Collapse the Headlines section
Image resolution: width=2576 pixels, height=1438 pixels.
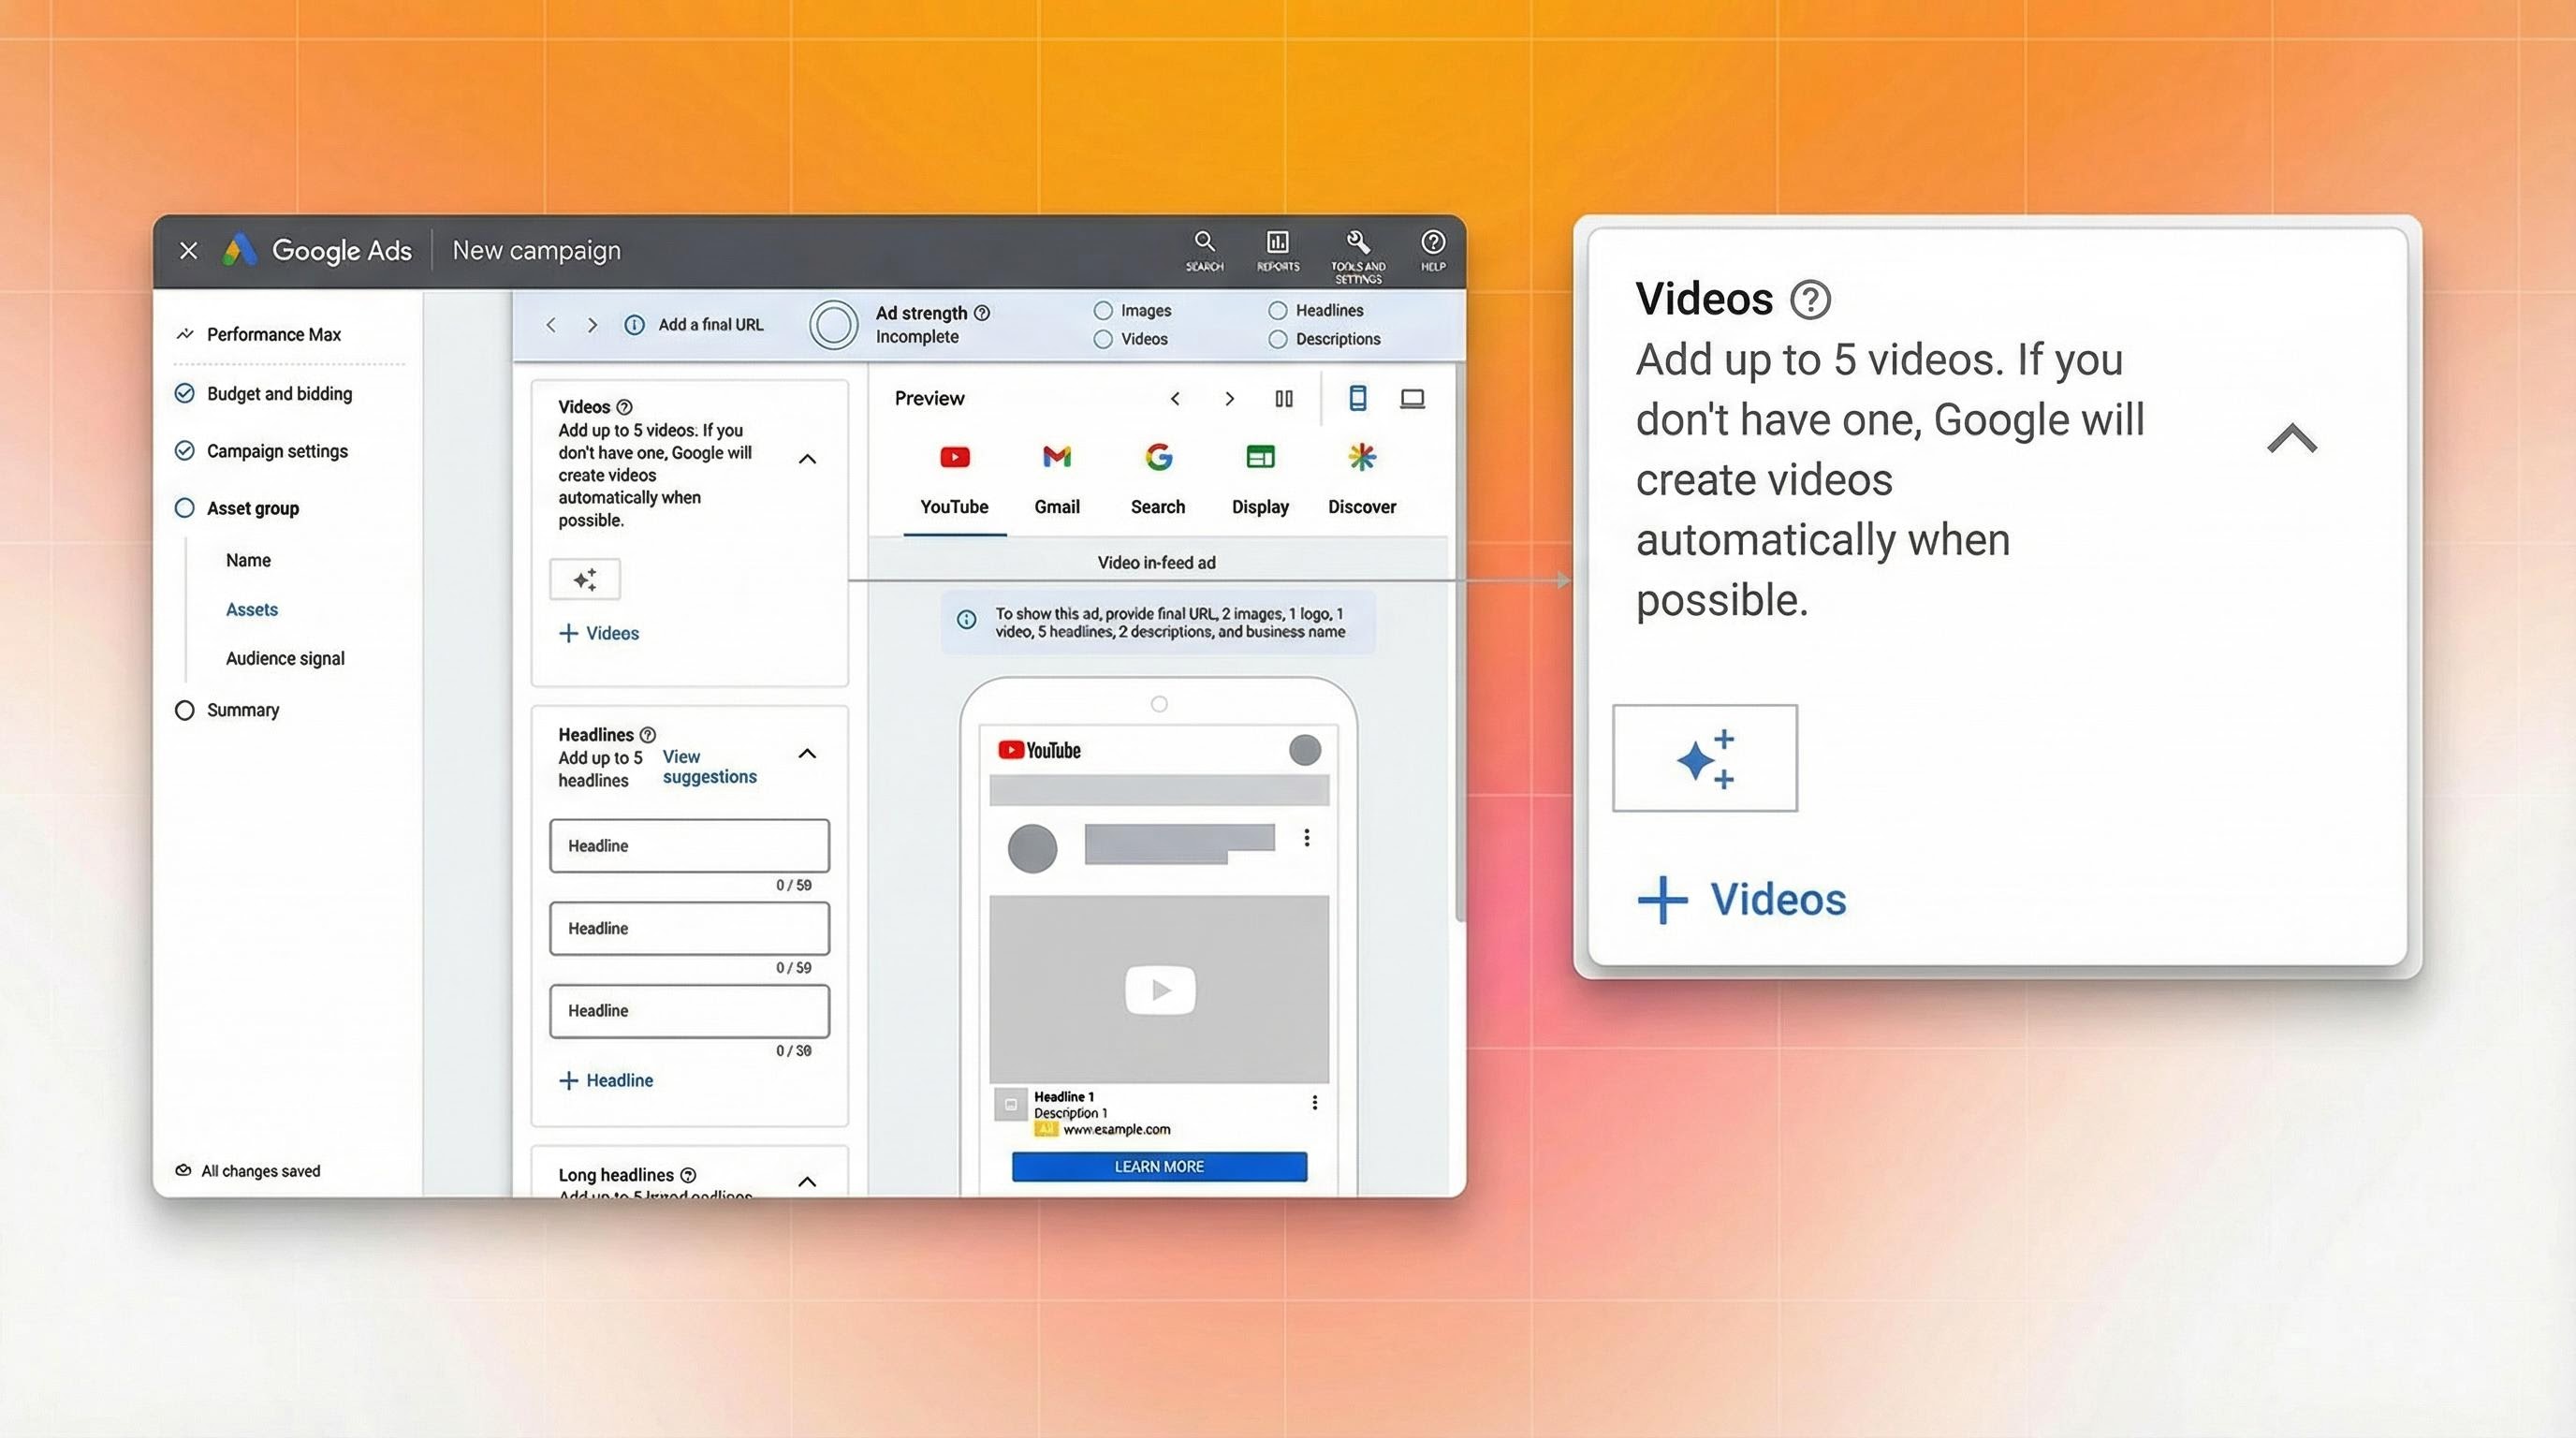(x=807, y=753)
